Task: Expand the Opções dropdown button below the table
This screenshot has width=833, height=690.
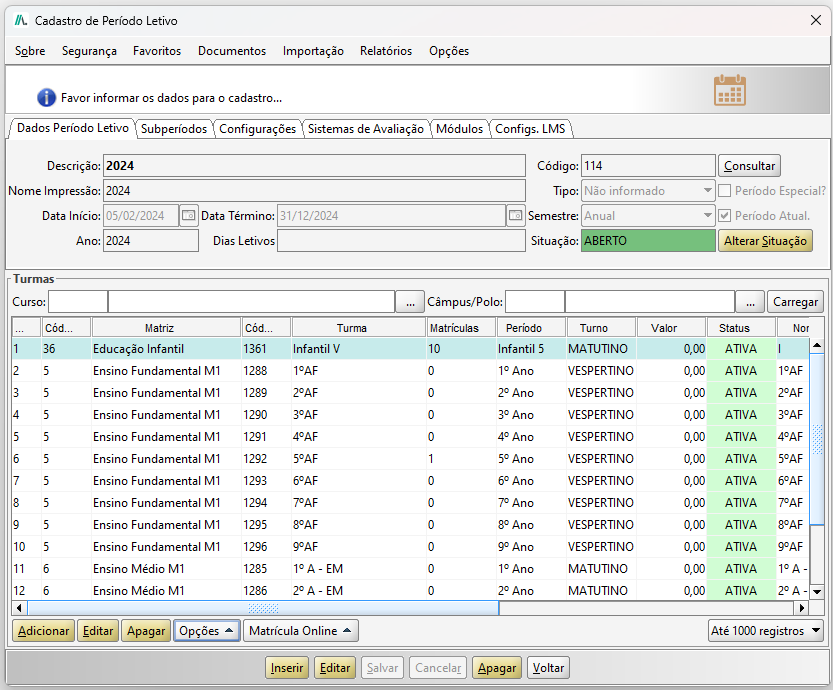Action: pyautogui.click(x=206, y=631)
